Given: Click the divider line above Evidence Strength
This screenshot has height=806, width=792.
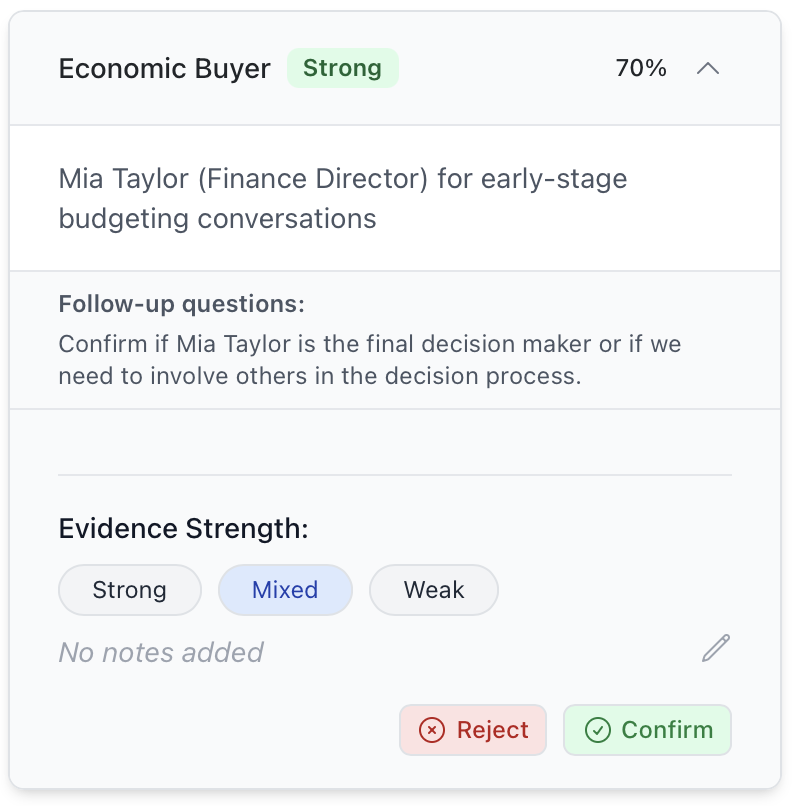Looking at the screenshot, I should 395,475.
